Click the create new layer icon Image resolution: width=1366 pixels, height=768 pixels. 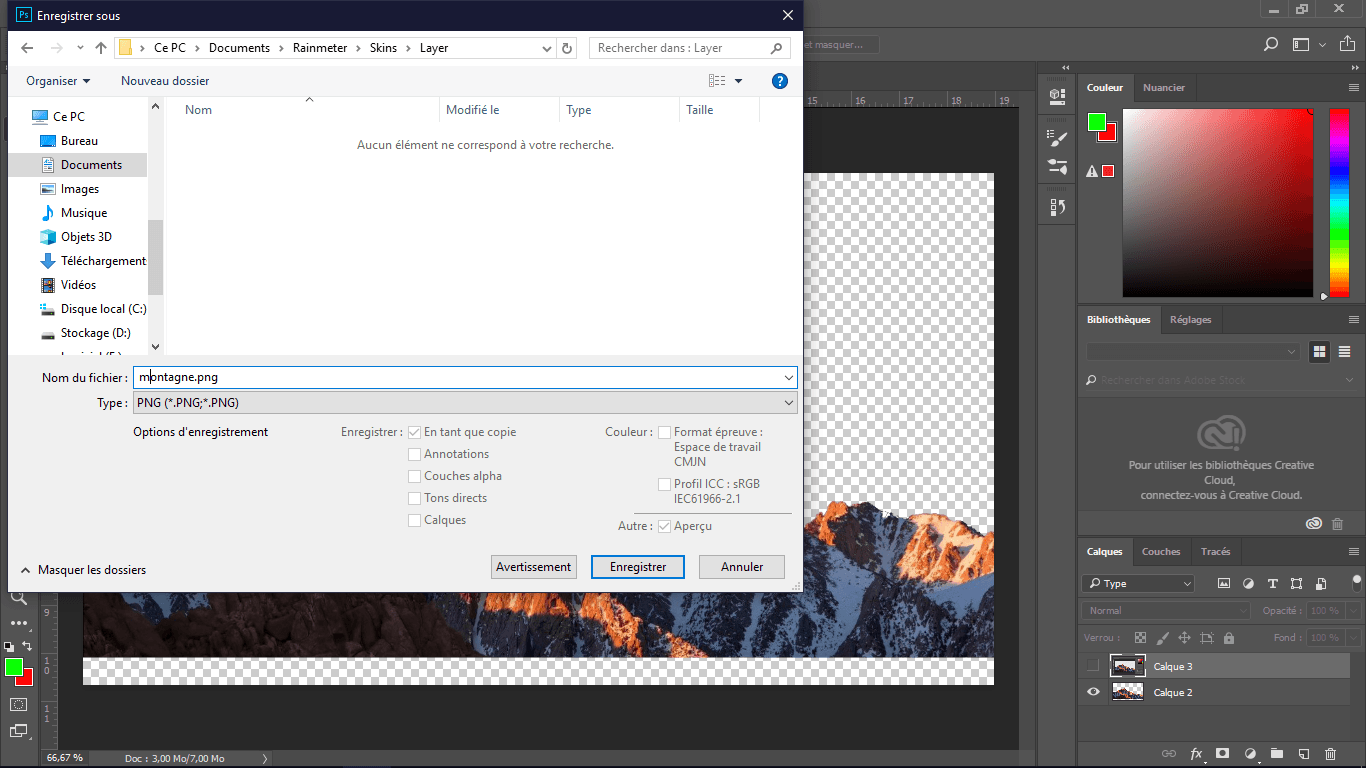(1303, 753)
